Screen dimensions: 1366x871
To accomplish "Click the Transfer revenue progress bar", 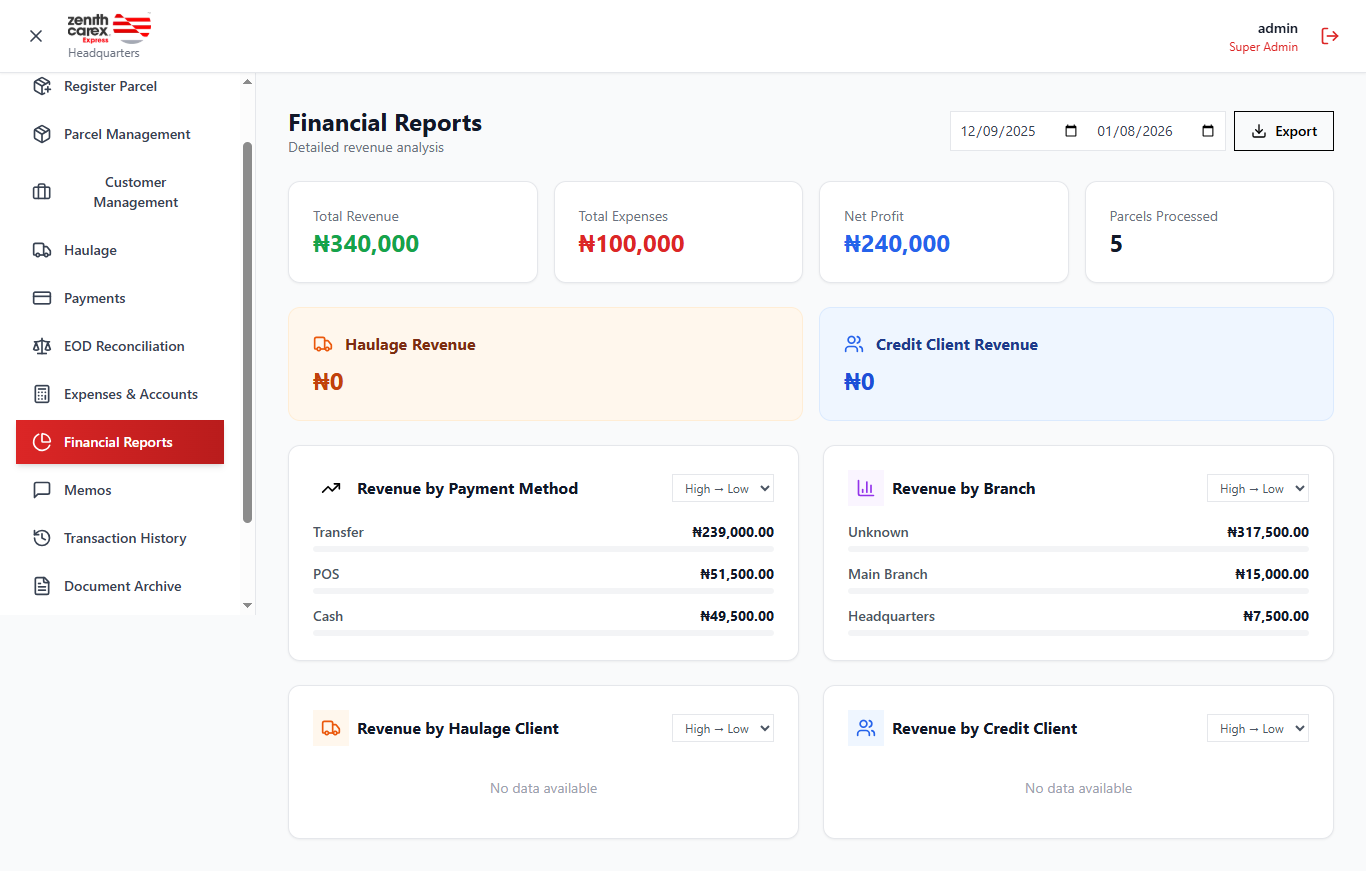I will 543,549.
